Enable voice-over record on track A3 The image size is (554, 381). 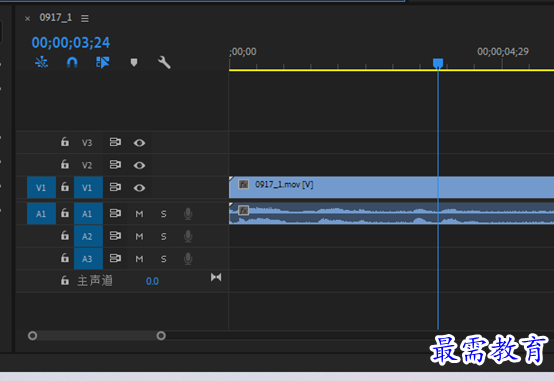[x=188, y=259]
